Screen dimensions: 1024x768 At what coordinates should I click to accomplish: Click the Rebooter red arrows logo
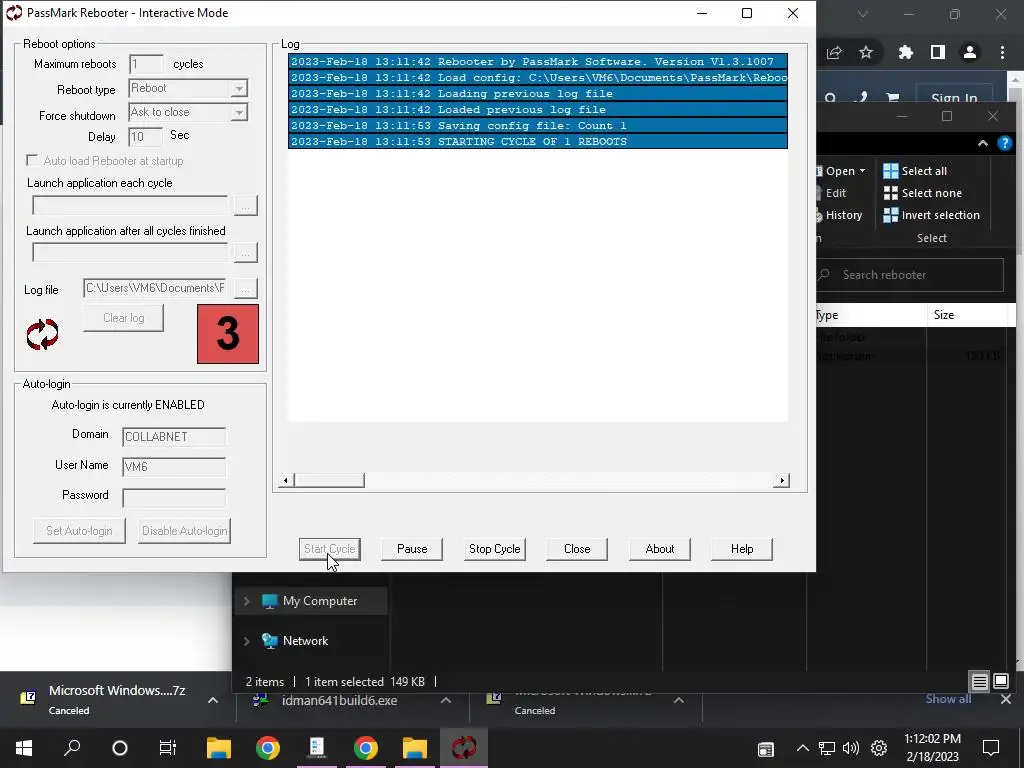(42, 334)
